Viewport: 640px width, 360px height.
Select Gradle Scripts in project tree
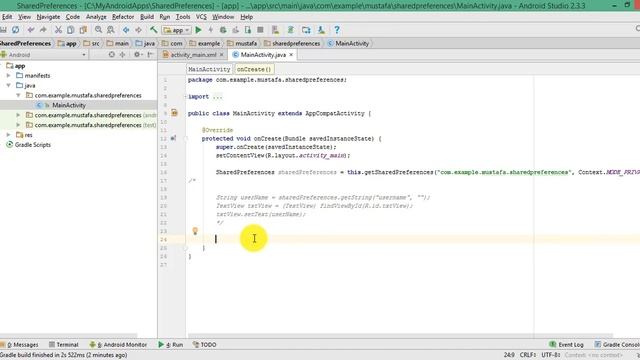pos(33,145)
